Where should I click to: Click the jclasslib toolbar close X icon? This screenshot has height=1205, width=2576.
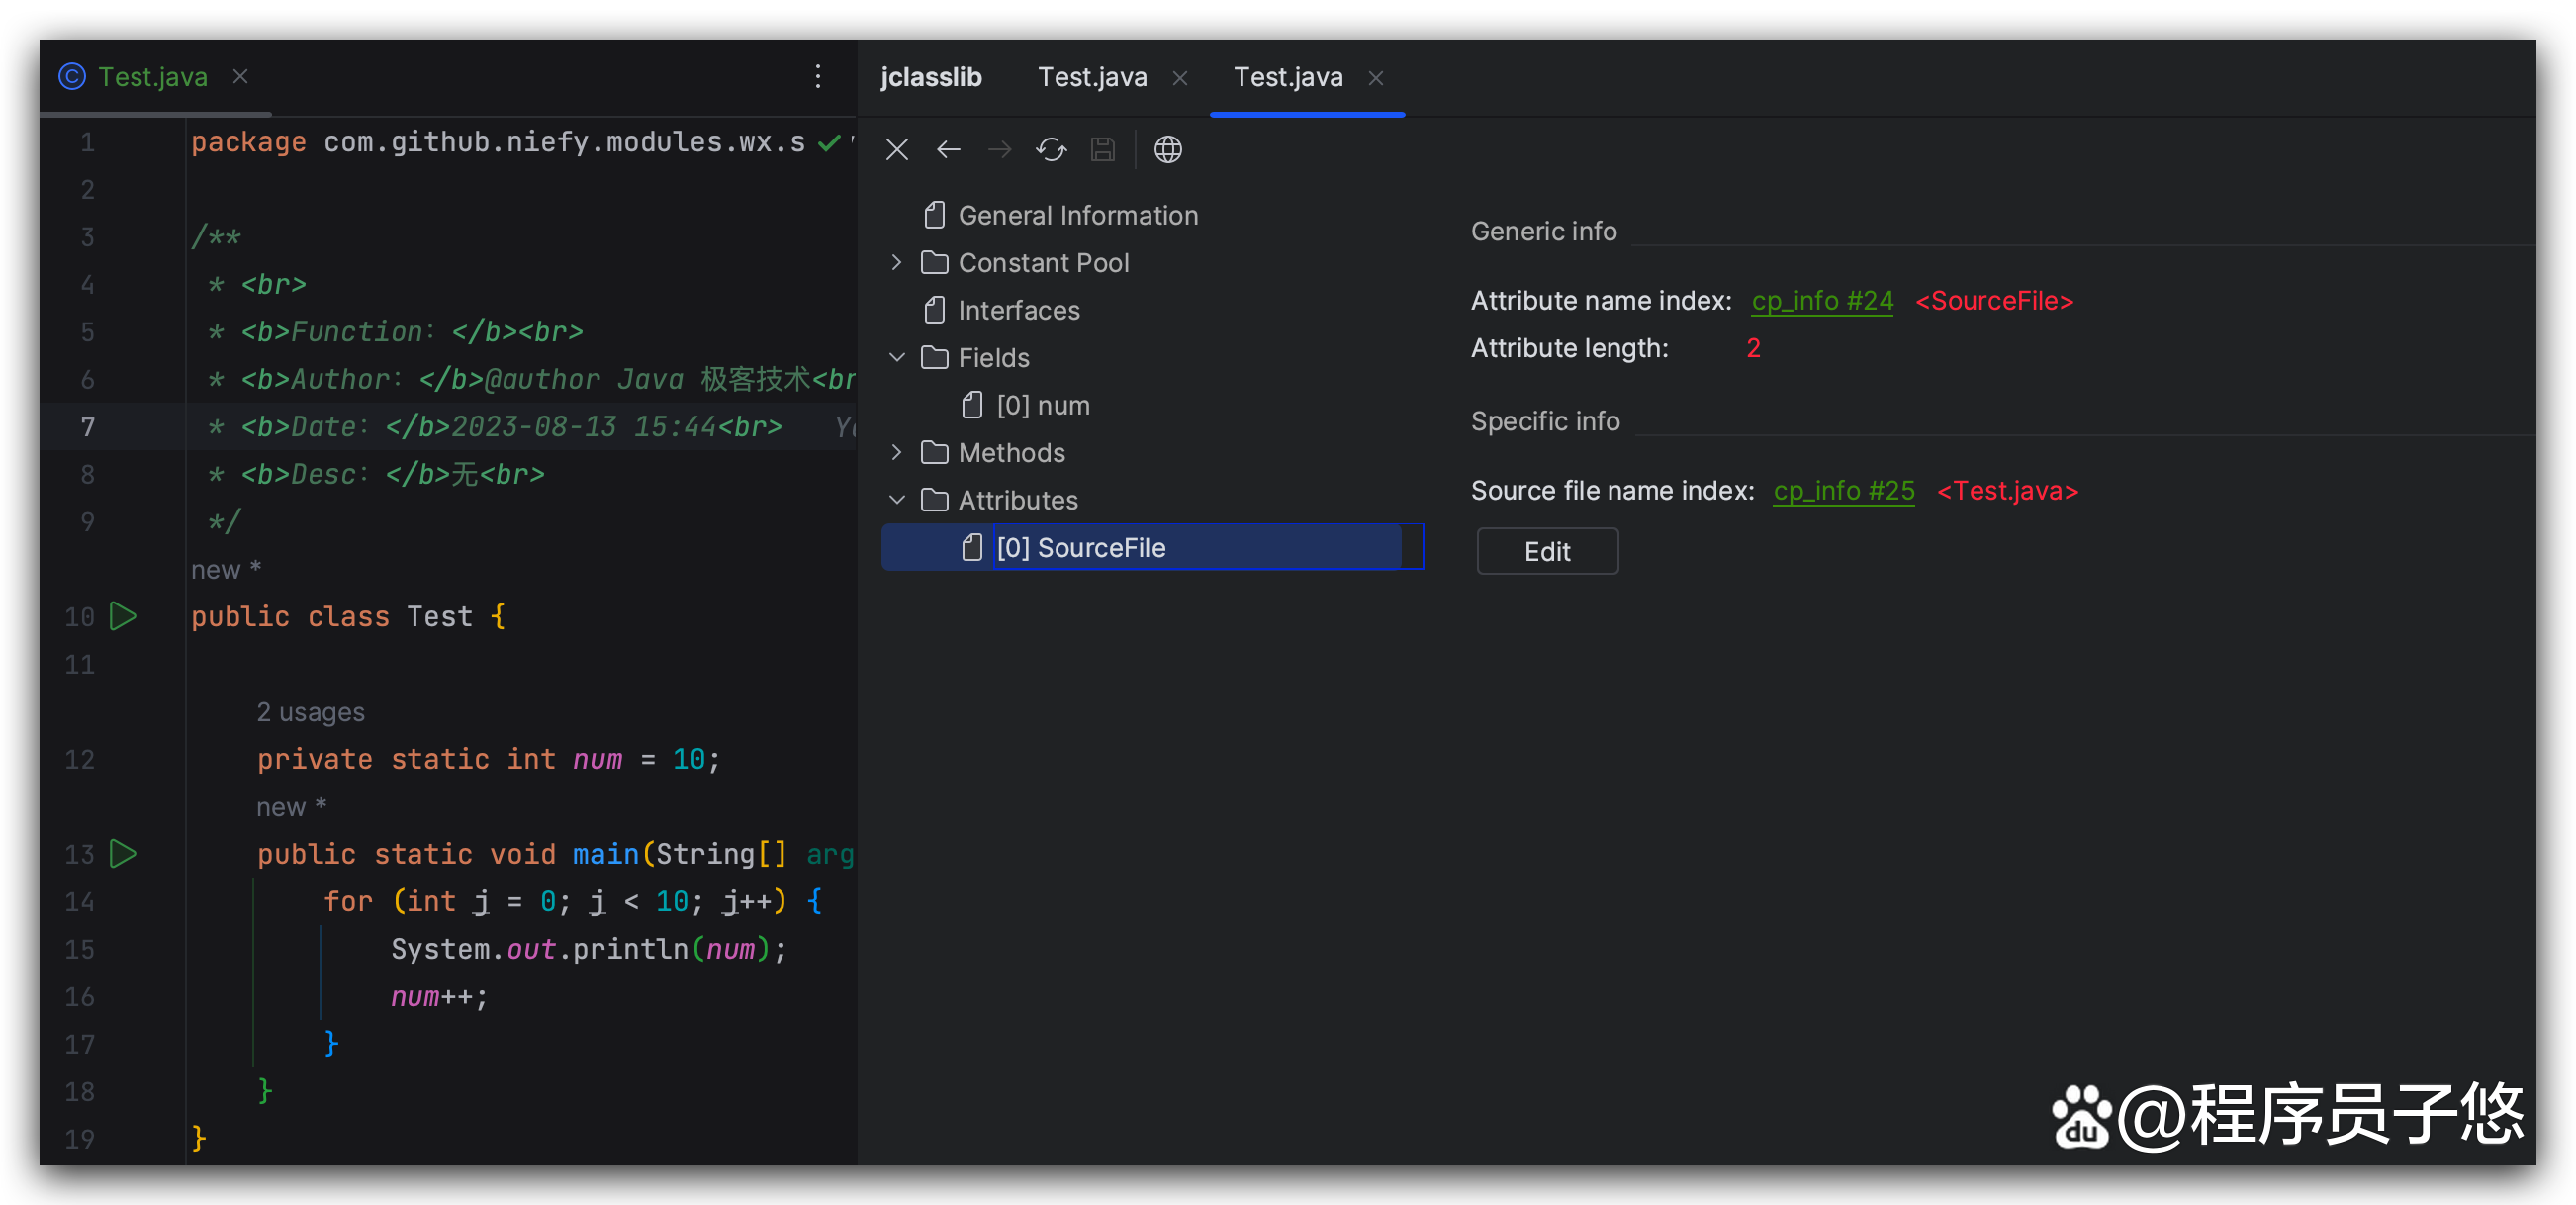[x=897, y=150]
